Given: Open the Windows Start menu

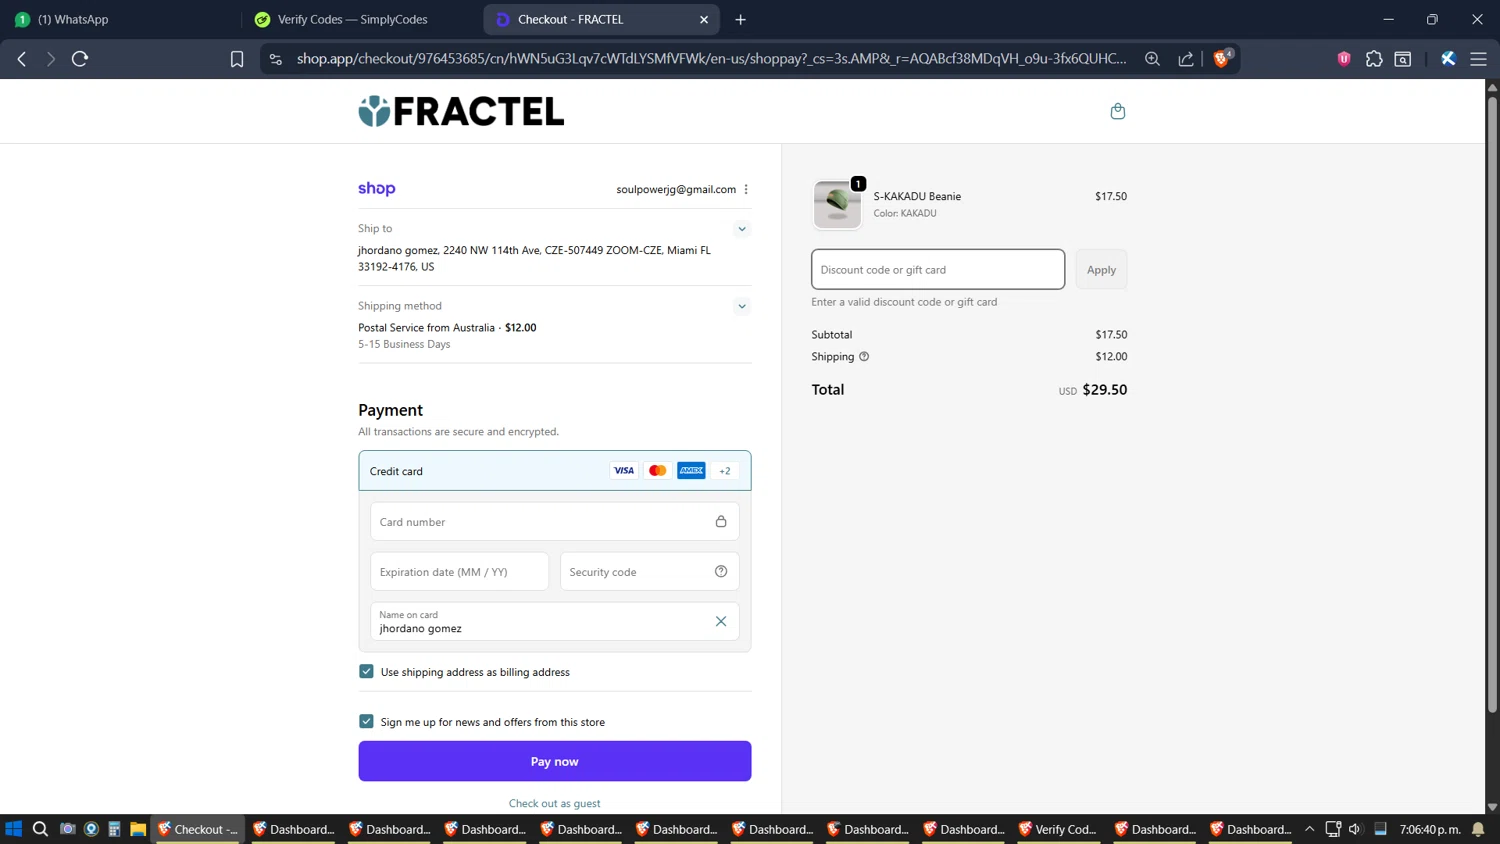Looking at the screenshot, I should coord(13,829).
